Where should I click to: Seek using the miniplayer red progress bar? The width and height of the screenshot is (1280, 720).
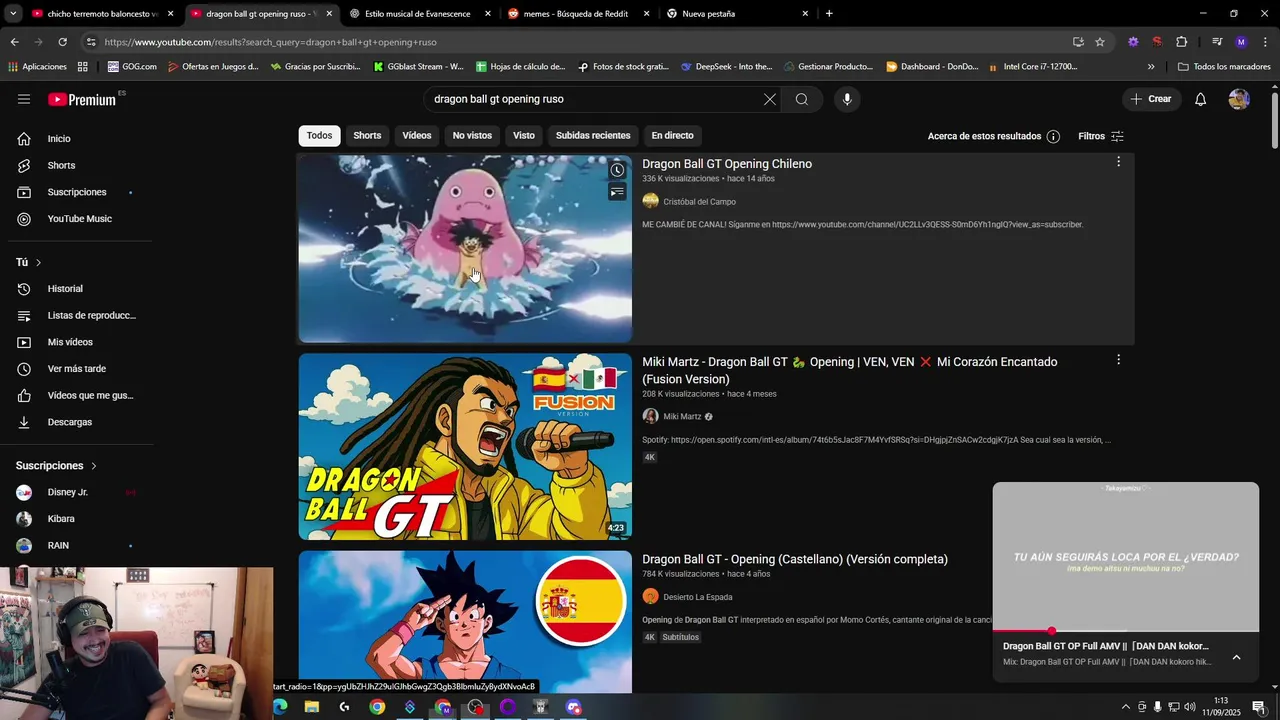click(1125, 631)
